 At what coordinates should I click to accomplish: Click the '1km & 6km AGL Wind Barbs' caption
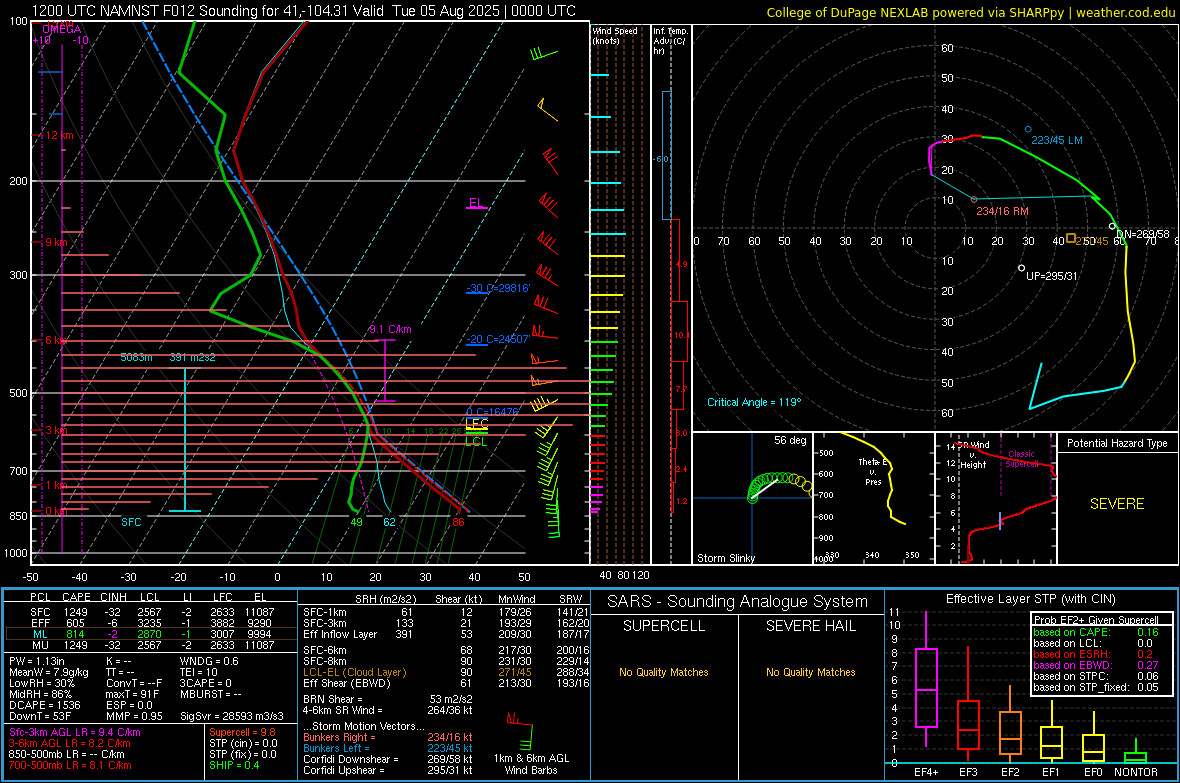(531, 764)
